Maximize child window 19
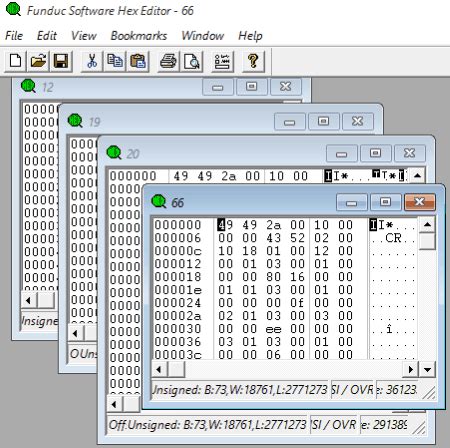The width and height of the screenshot is (450, 448). [x=323, y=122]
